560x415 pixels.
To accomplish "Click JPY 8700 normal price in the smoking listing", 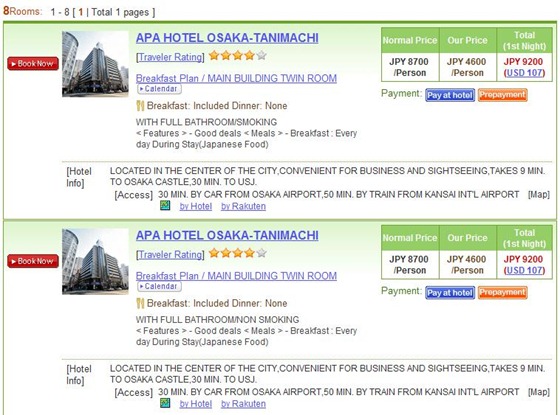I will pos(409,61).
